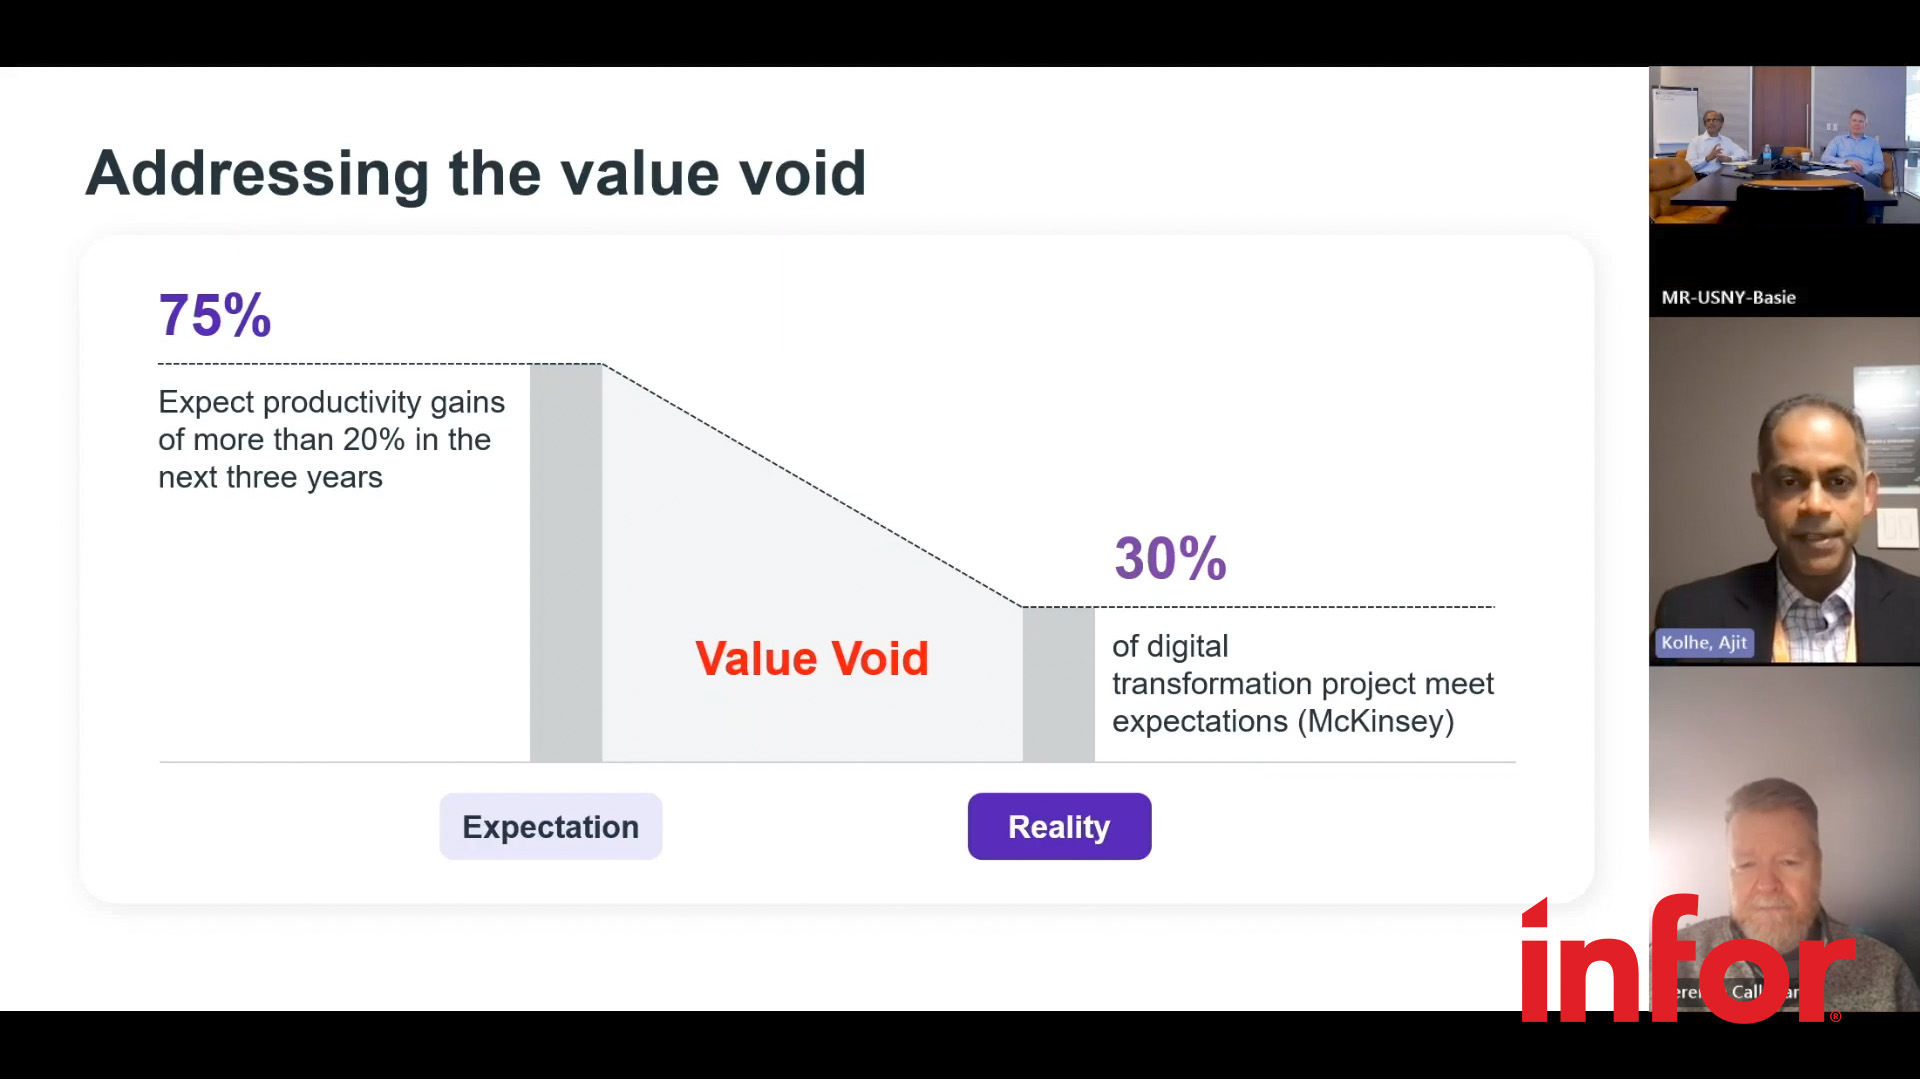This screenshot has width=1920, height=1080.
Task: Click the McKinsey digital transformation text
Action: click(x=1302, y=684)
